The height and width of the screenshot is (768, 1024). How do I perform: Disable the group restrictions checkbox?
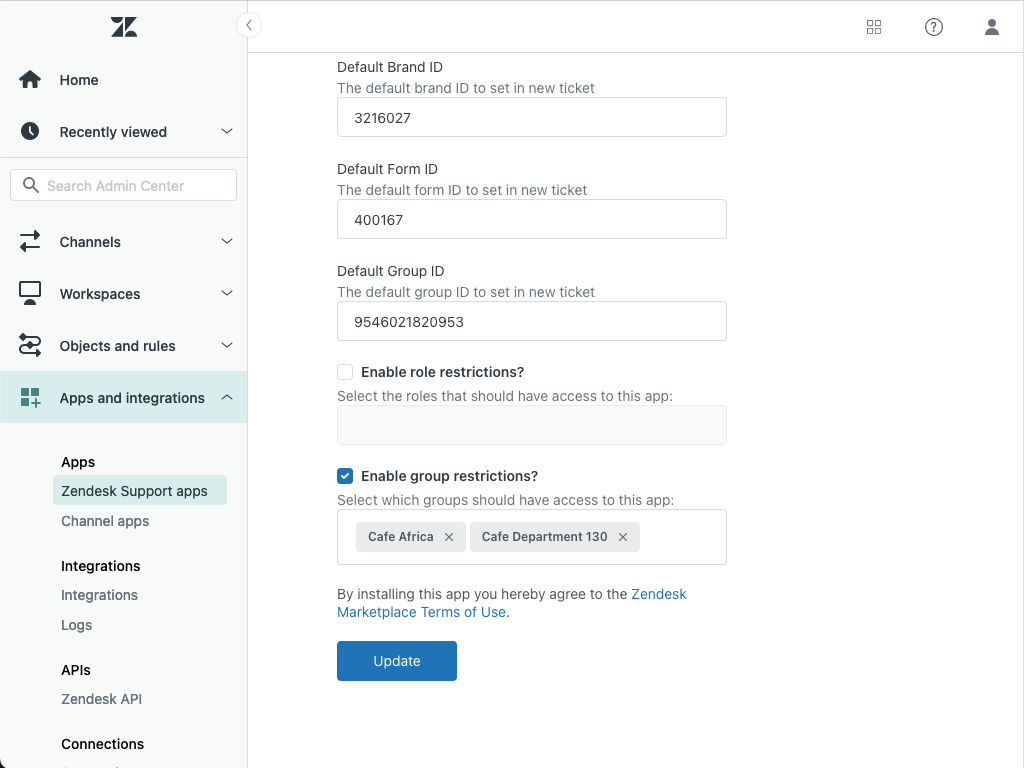tap(345, 476)
